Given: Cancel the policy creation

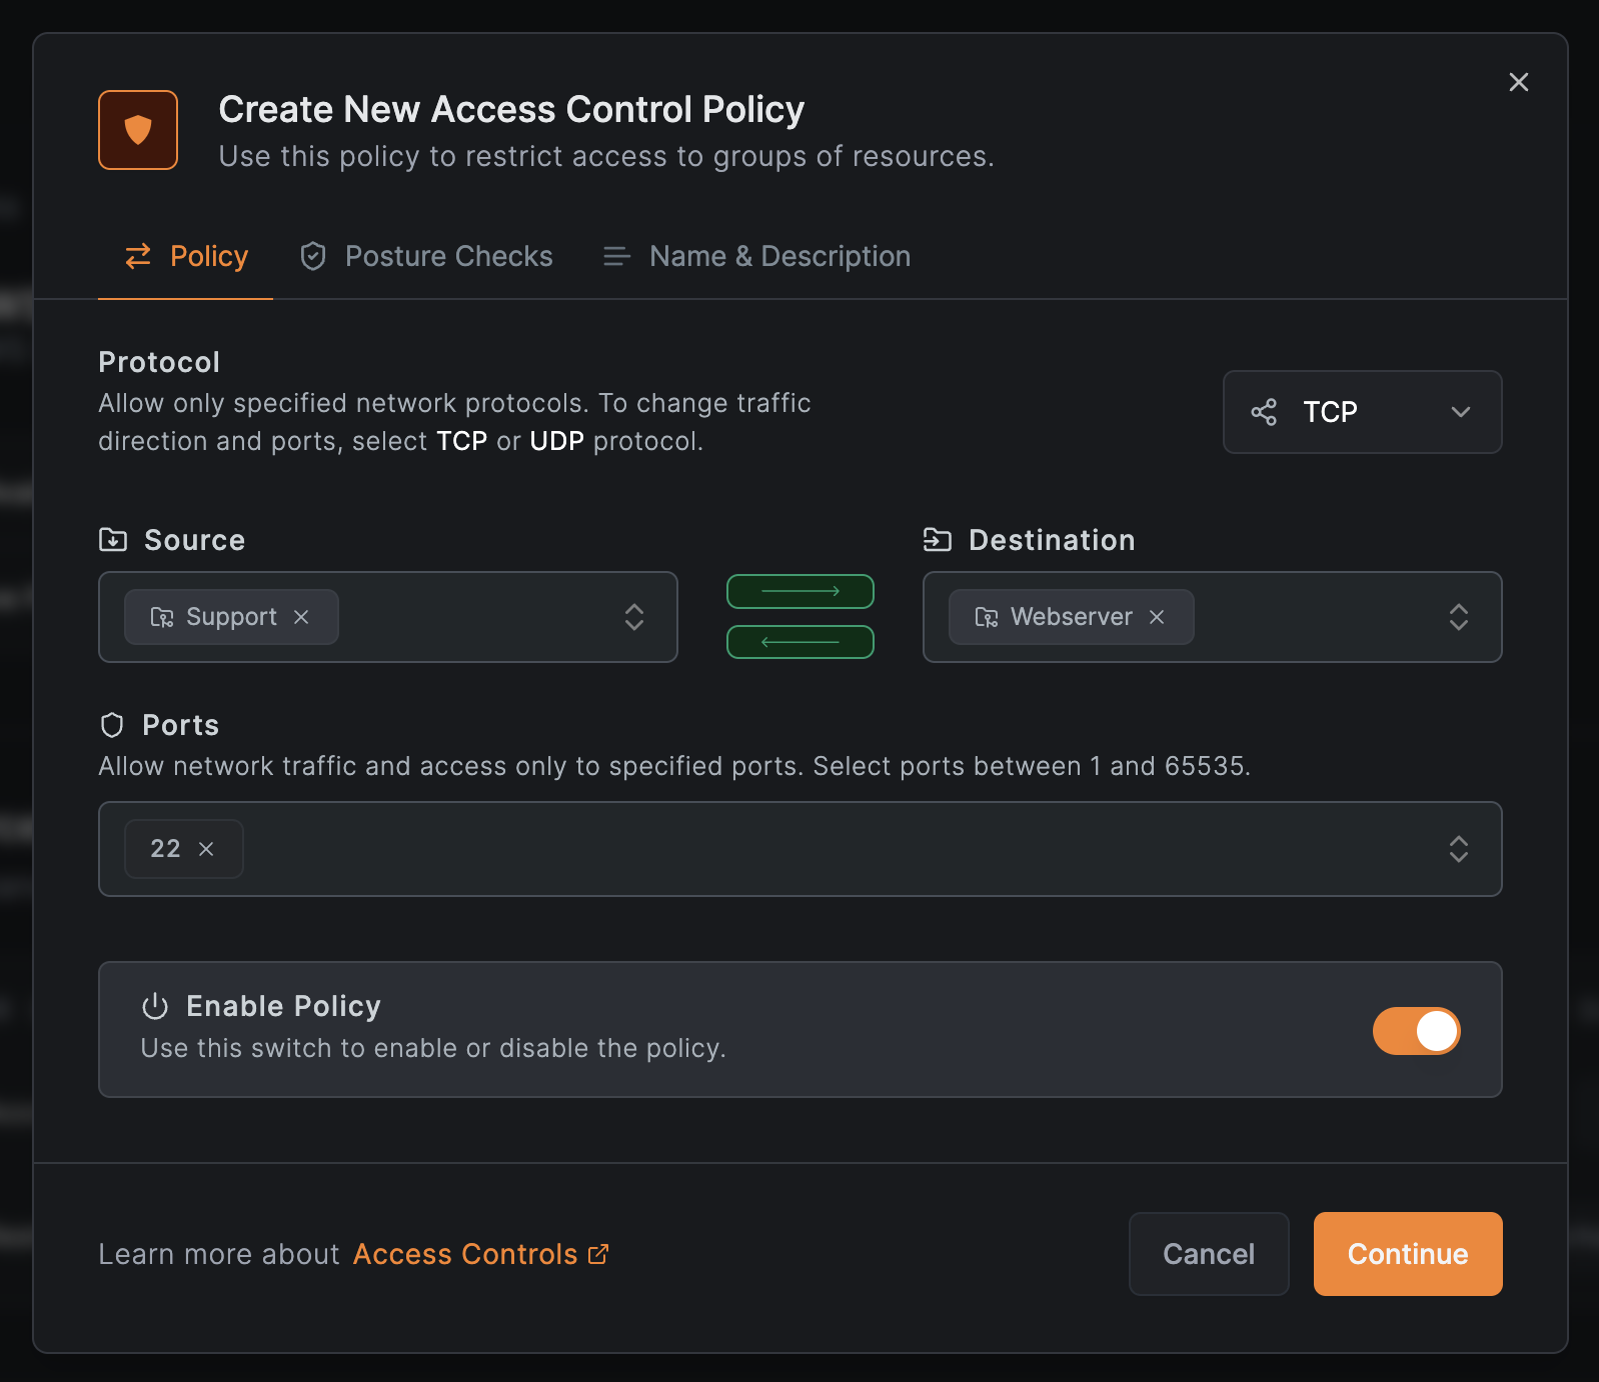Looking at the screenshot, I should (x=1208, y=1254).
